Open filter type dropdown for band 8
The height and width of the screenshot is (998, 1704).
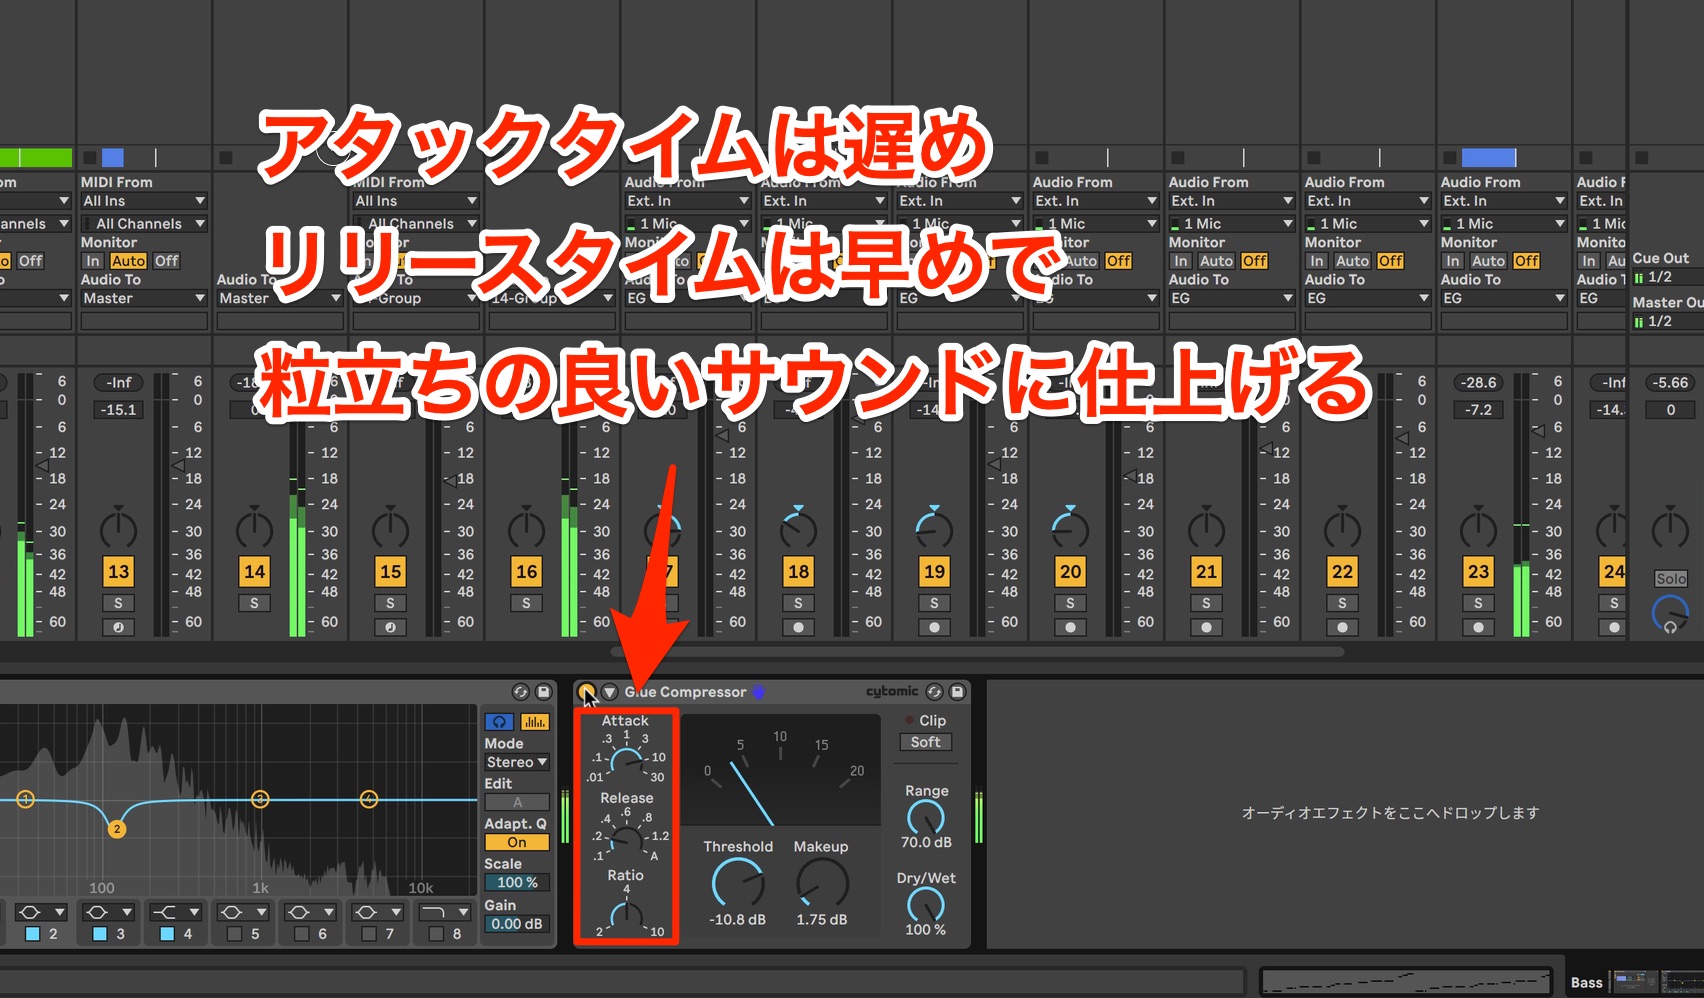coord(444,912)
